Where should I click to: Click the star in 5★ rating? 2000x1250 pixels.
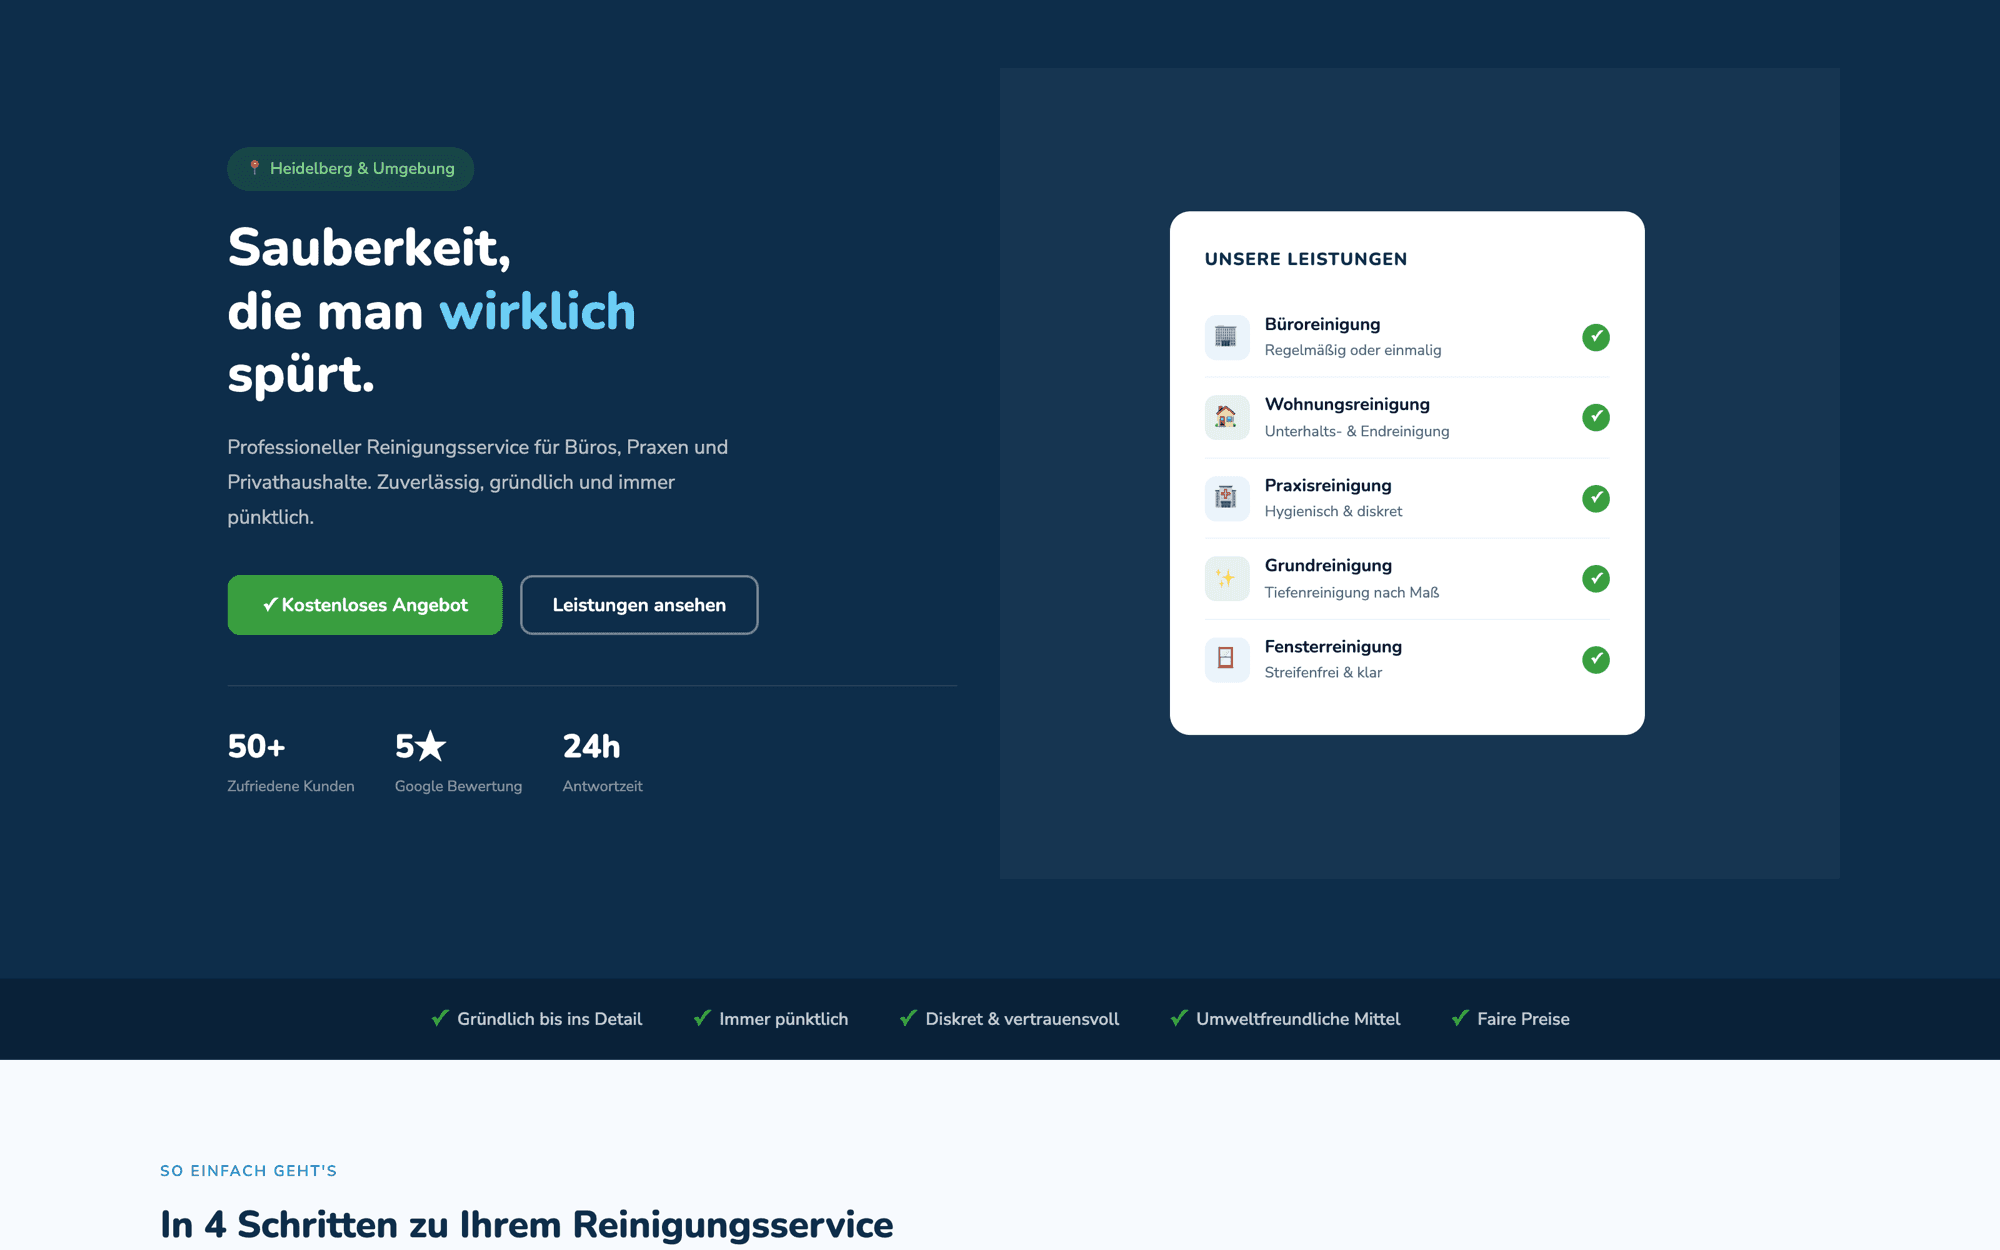pos(431,746)
